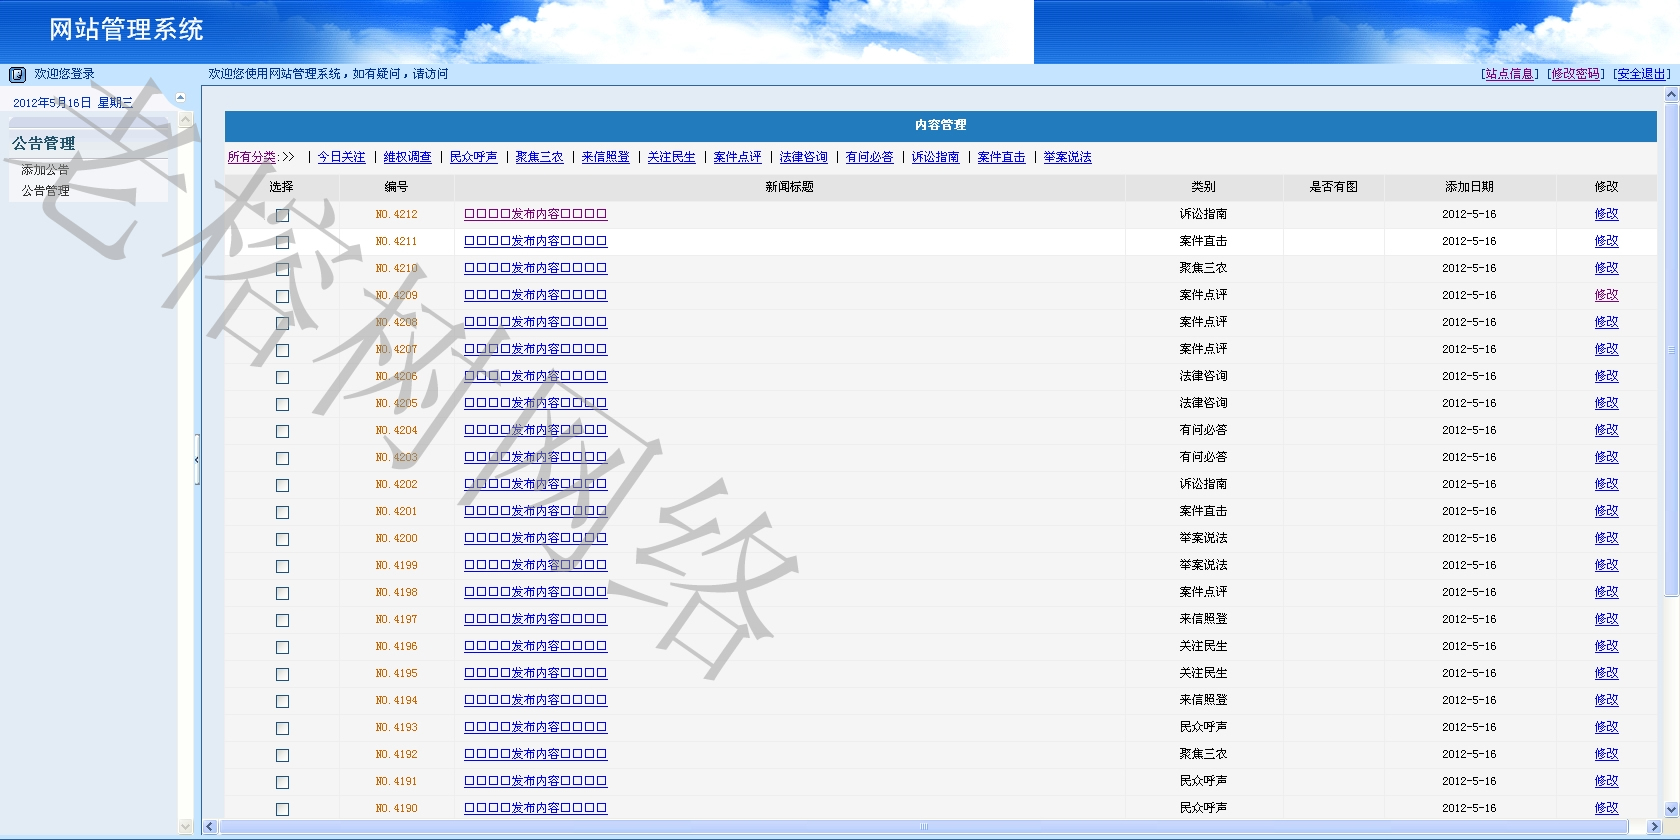
Task: Click the main vertical scrollbar up arrow
Action: 1671,95
